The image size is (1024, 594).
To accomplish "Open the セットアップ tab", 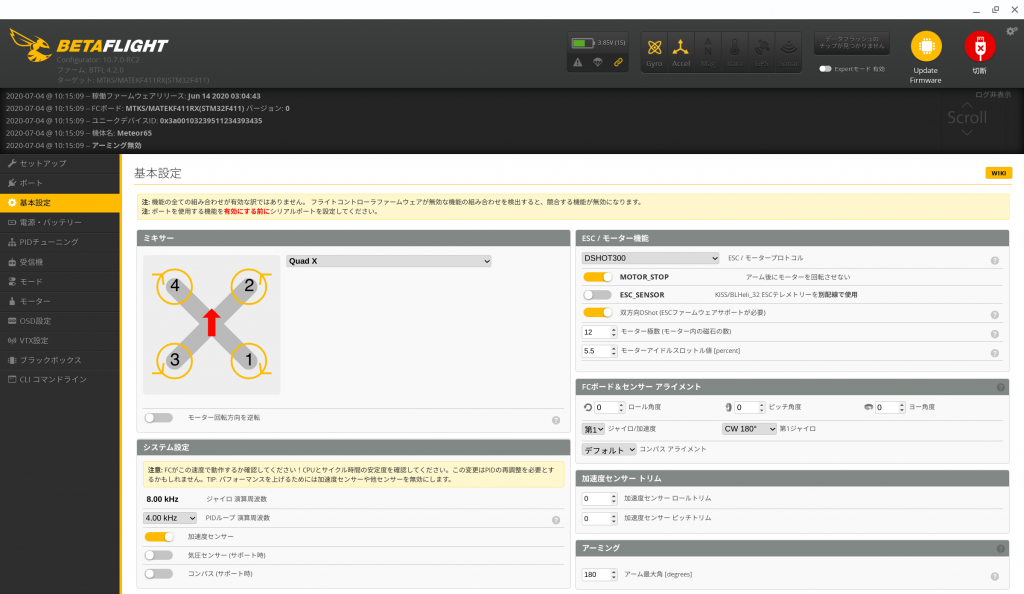I will [60, 163].
